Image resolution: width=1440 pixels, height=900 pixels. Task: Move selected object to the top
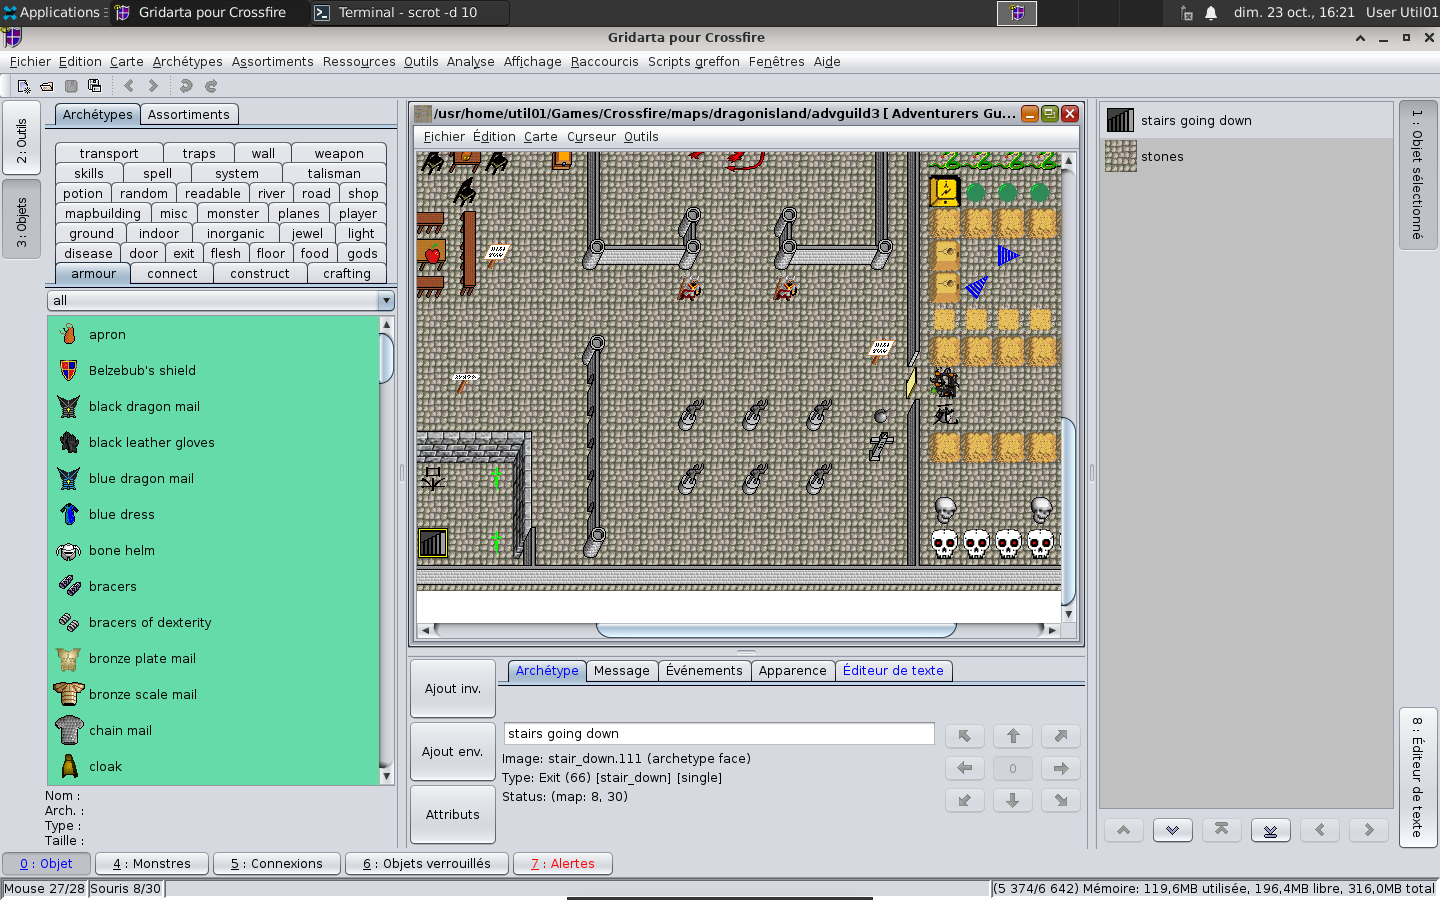[x=1221, y=830]
